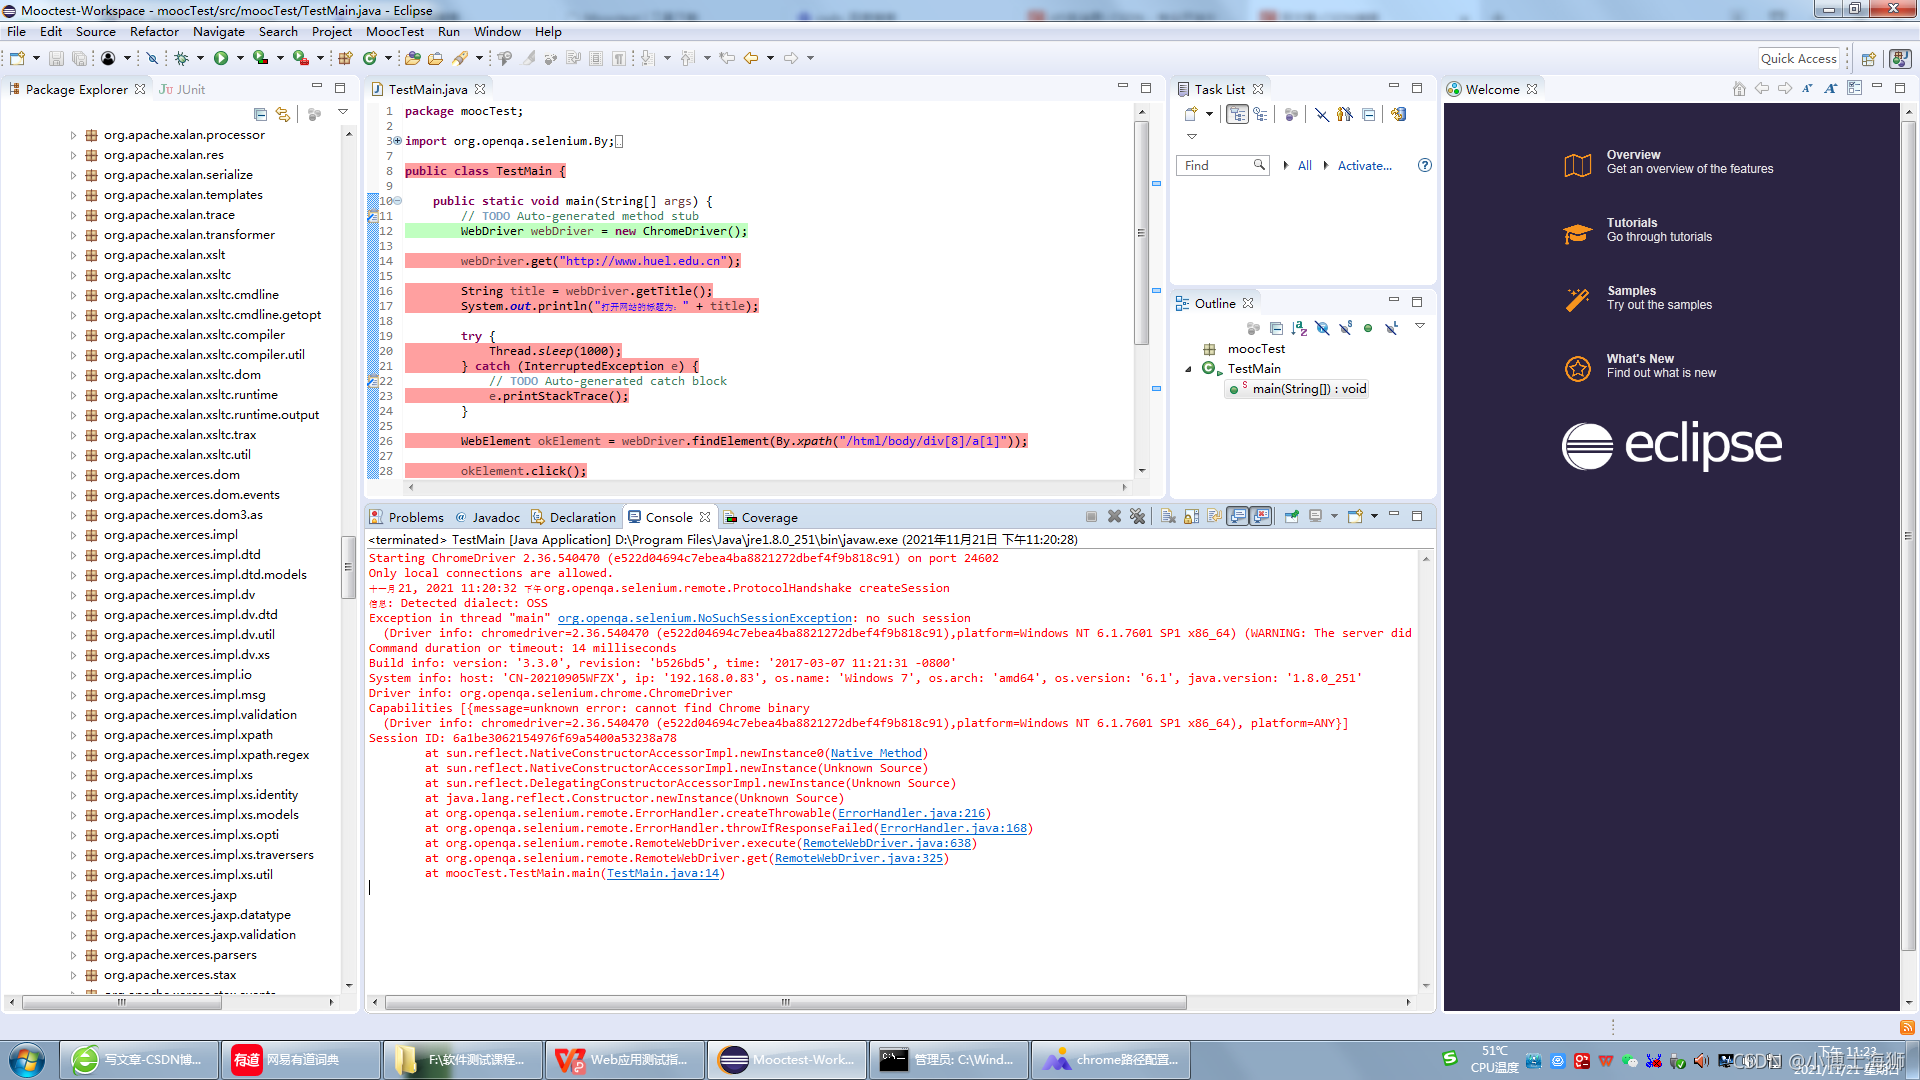1920x1080 pixels.
Task: Sort Outline members alphabetically
Action: (1298, 328)
